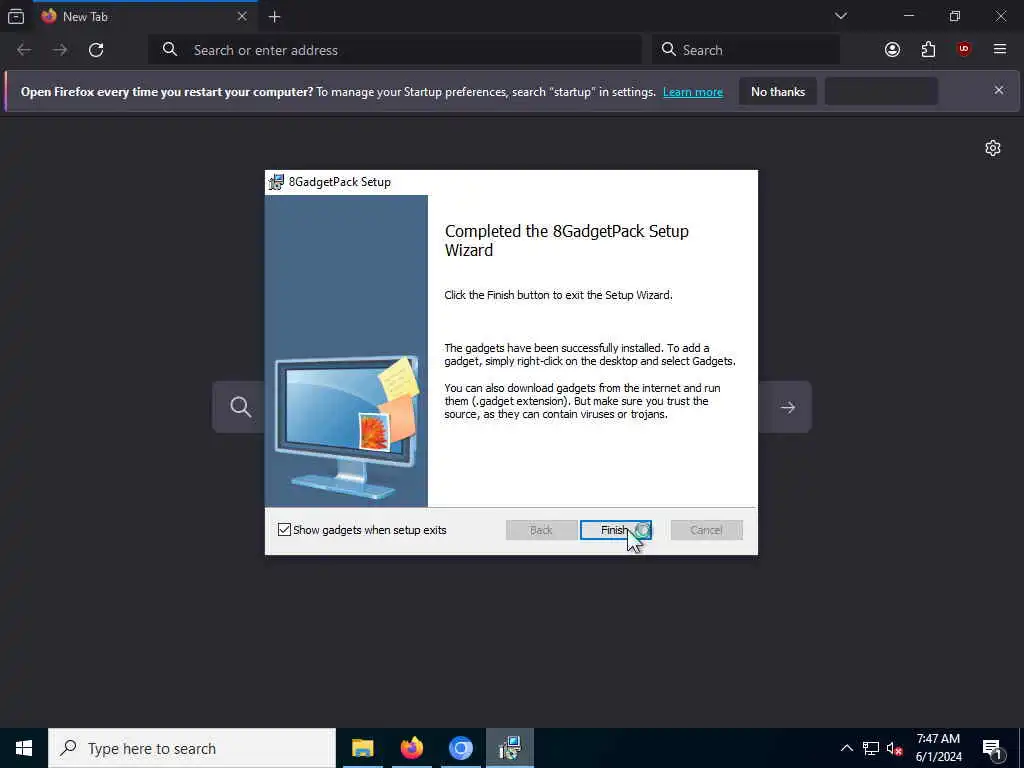The height and width of the screenshot is (768, 1024).
Task: Open File Explorer from taskbar
Action: (x=362, y=748)
